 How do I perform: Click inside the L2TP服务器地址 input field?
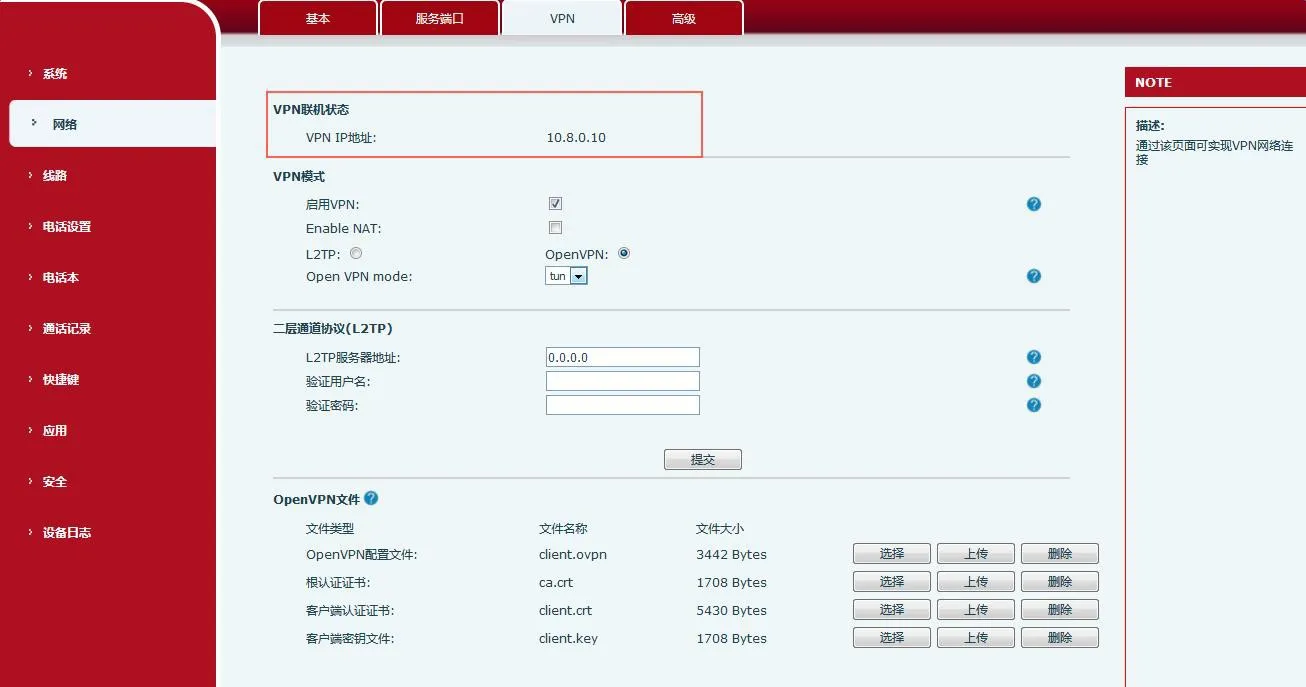click(x=622, y=356)
